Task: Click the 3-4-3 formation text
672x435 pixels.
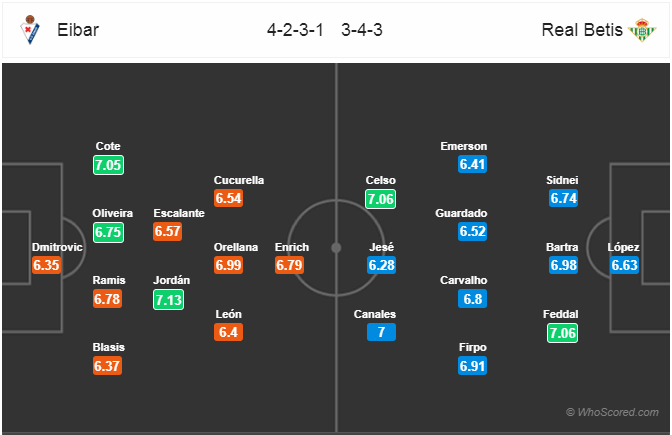Action: 362,30
